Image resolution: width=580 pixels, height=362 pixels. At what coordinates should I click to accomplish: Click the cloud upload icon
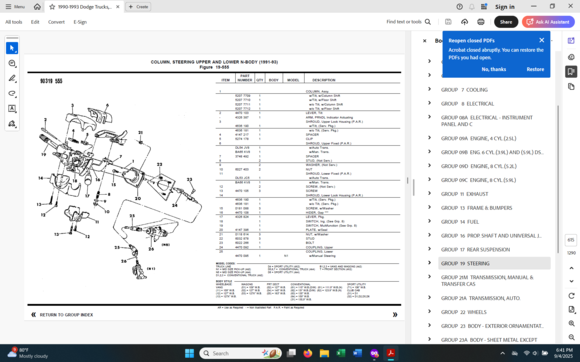pos(464,22)
